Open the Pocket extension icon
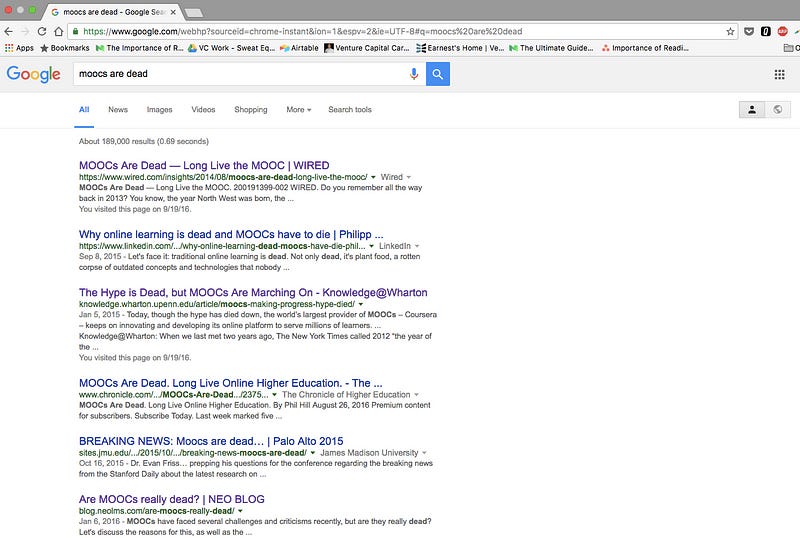Image resolution: width=800 pixels, height=538 pixels. [x=748, y=32]
